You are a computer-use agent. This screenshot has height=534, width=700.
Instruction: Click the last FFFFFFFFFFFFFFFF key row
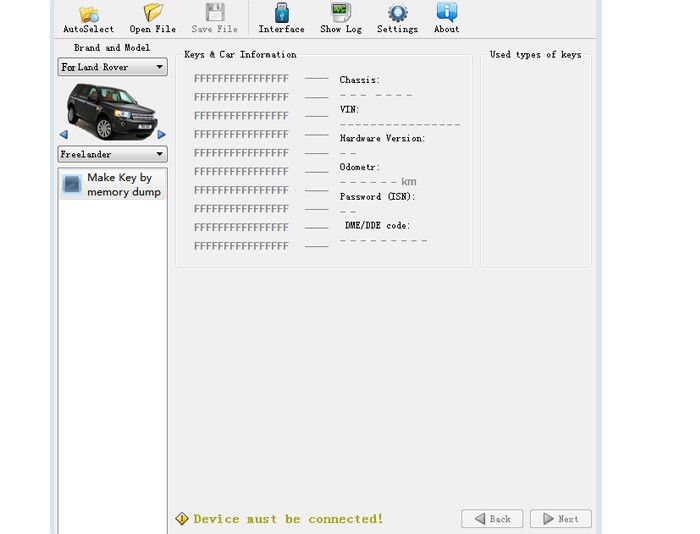click(x=241, y=246)
